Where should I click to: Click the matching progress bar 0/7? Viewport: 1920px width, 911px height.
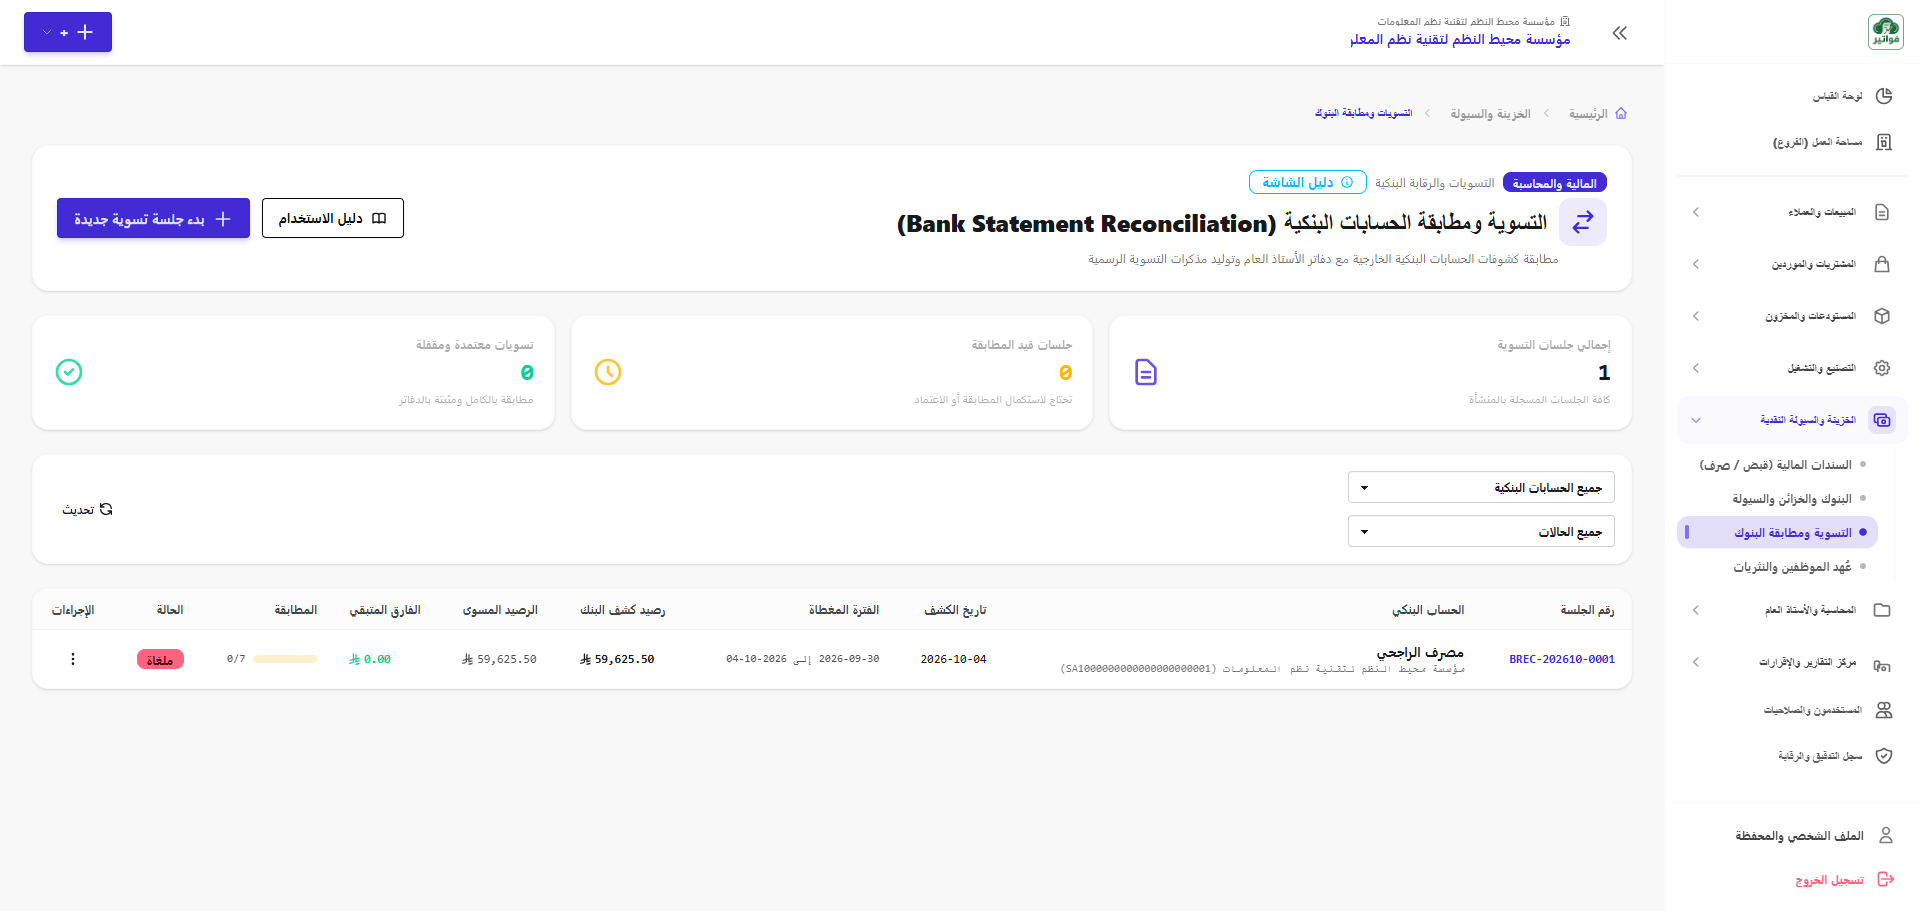click(x=285, y=659)
